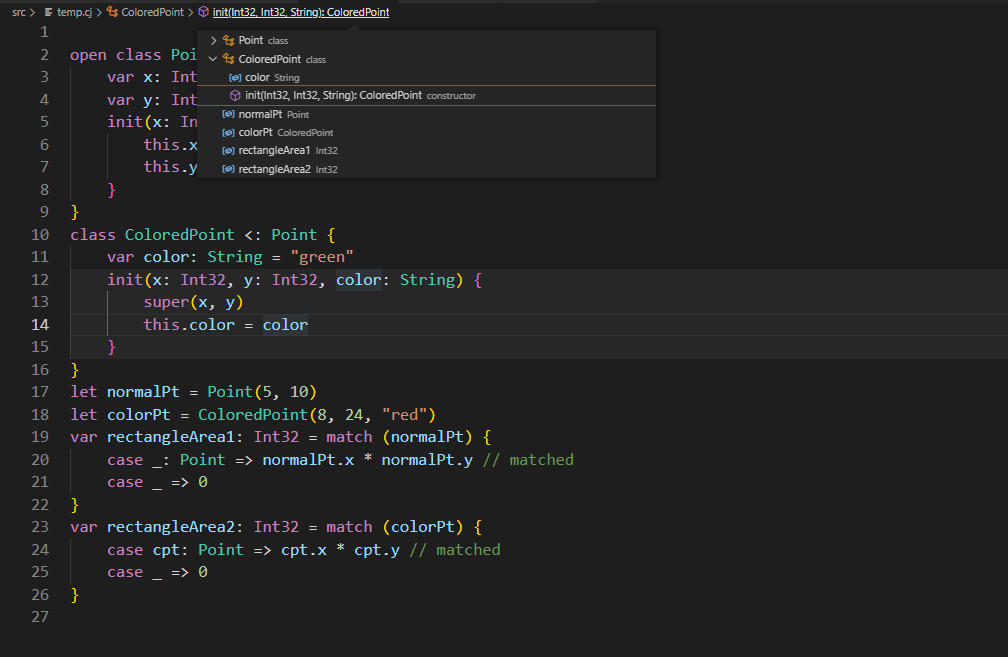Click the ColoredPoint class icon in dropdown list
The height and width of the screenshot is (657, 1008).
click(228, 60)
